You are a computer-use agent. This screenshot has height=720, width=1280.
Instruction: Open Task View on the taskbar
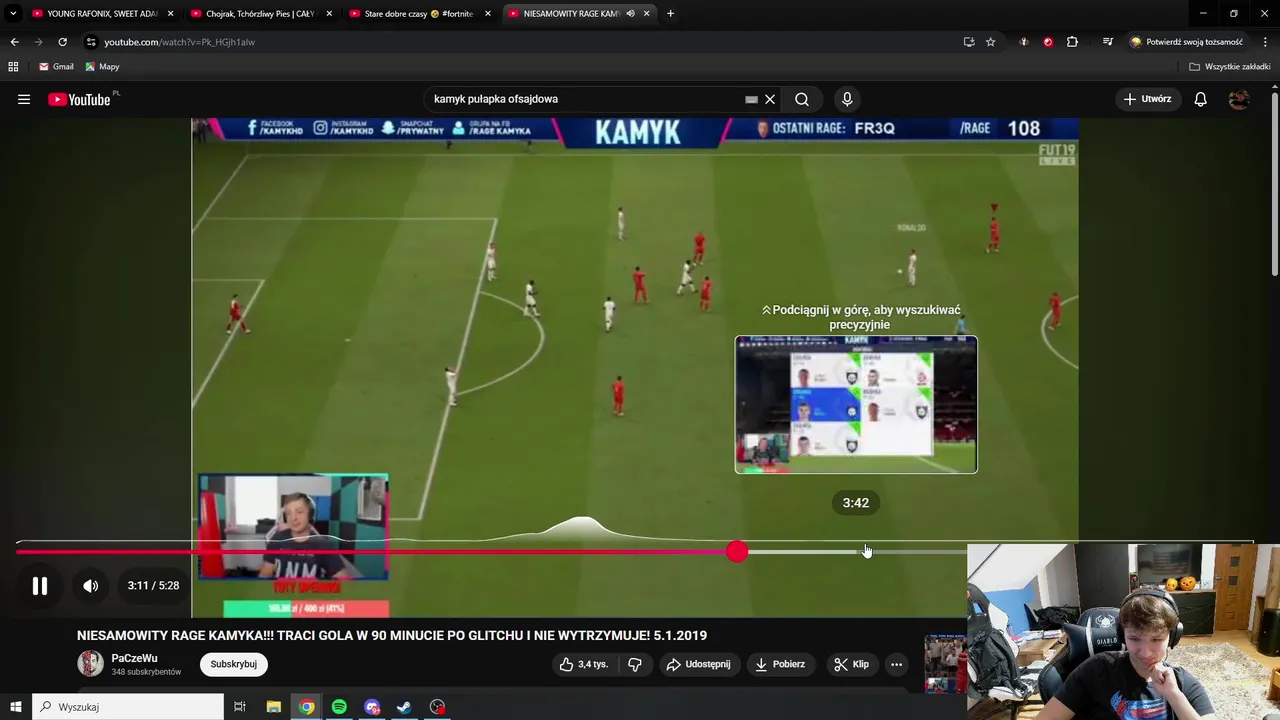coord(240,707)
